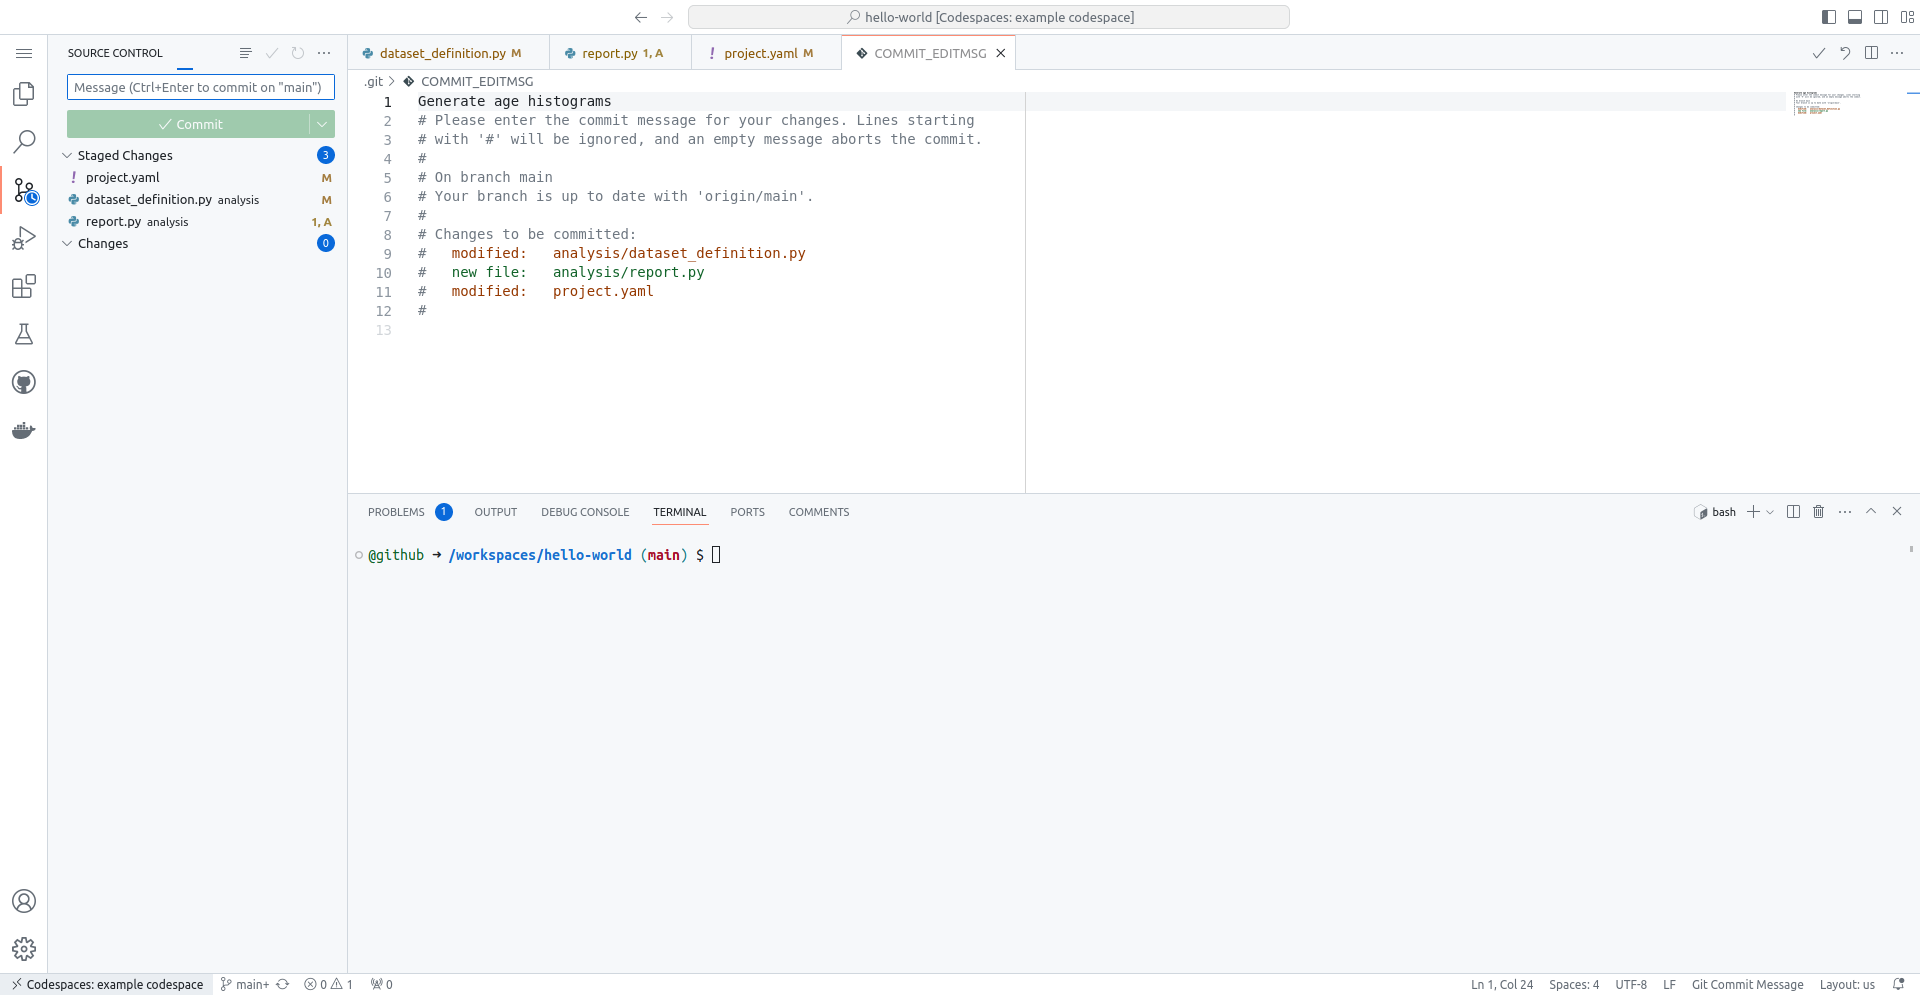
Task: Open the Output panel tab
Action: [495, 512]
